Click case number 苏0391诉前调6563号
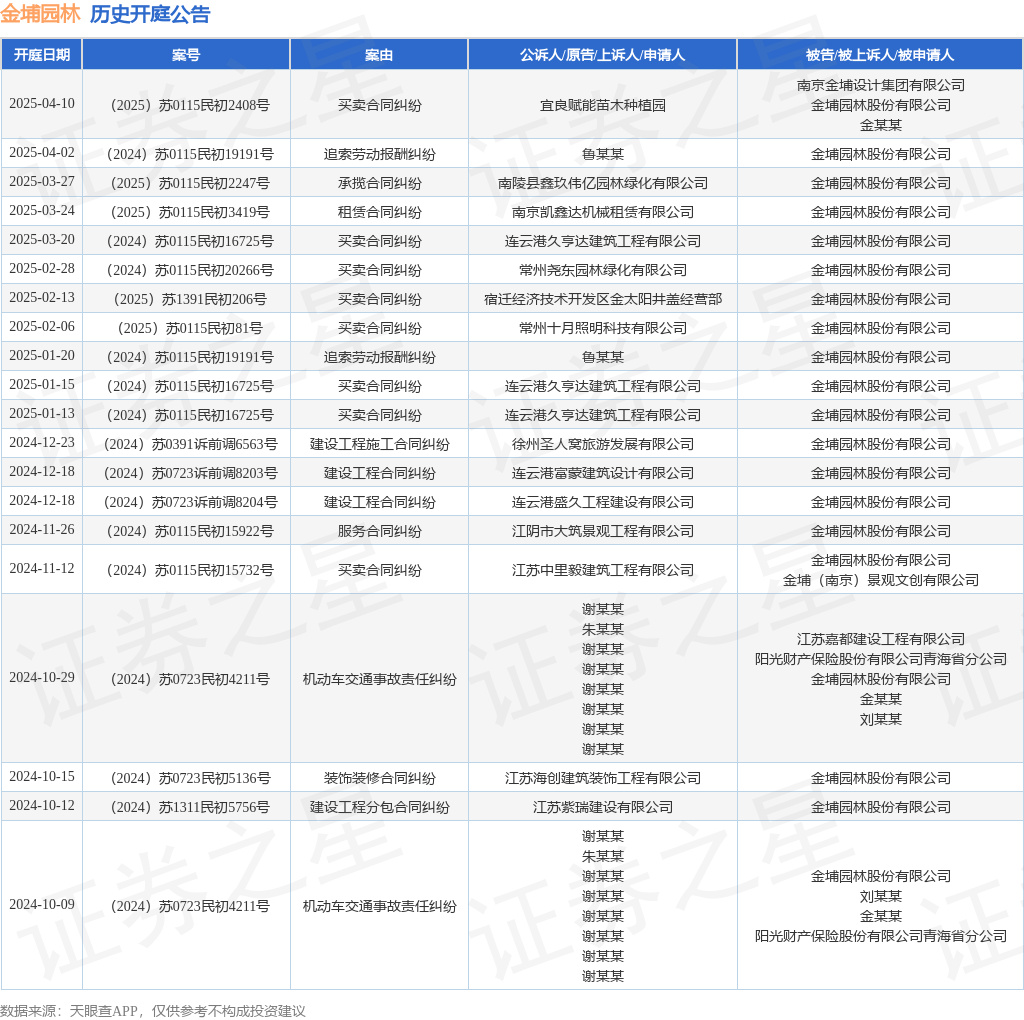The height and width of the screenshot is (1020, 1024). pos(190,444)
